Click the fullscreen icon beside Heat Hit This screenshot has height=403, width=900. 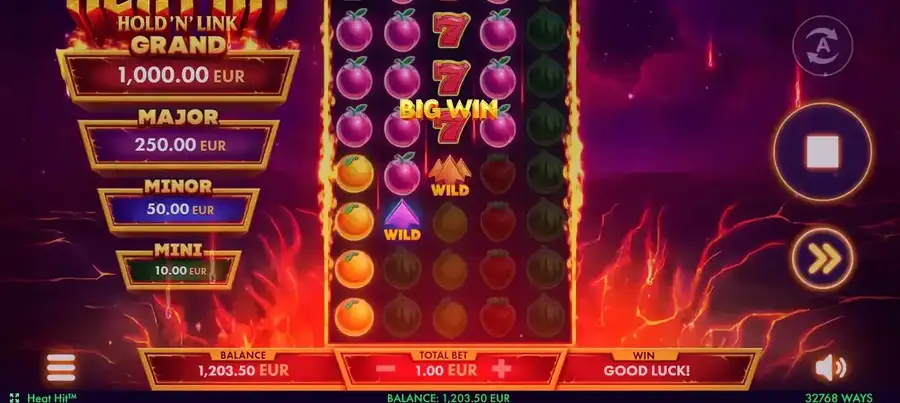click(x=14, y=397)
